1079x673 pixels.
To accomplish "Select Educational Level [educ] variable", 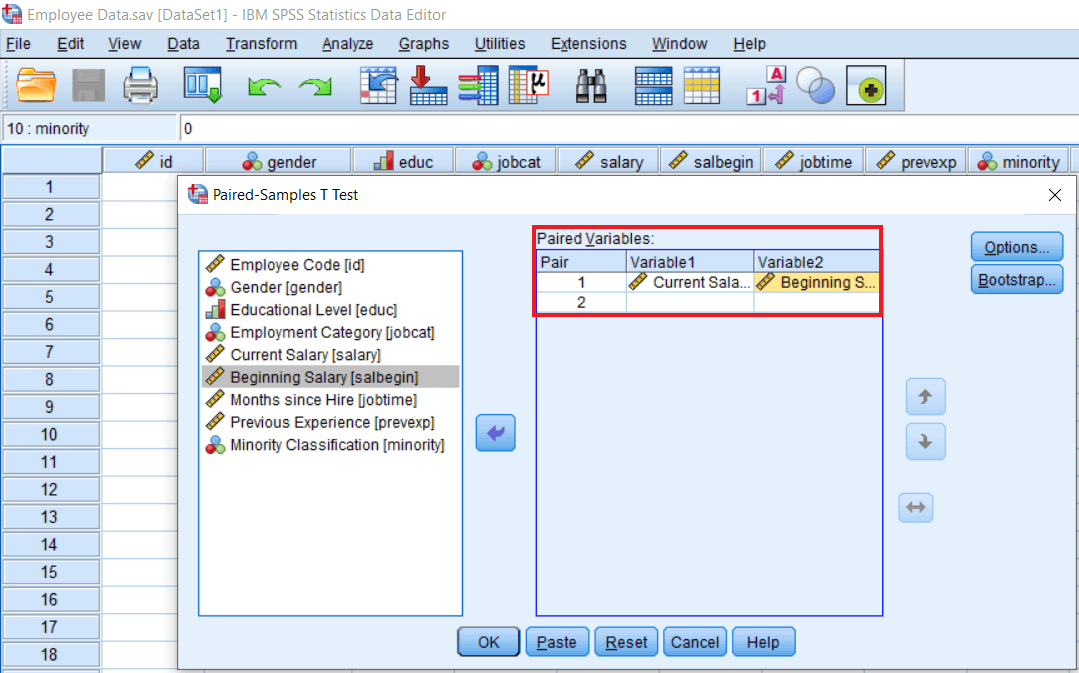I will pos(330,310).
